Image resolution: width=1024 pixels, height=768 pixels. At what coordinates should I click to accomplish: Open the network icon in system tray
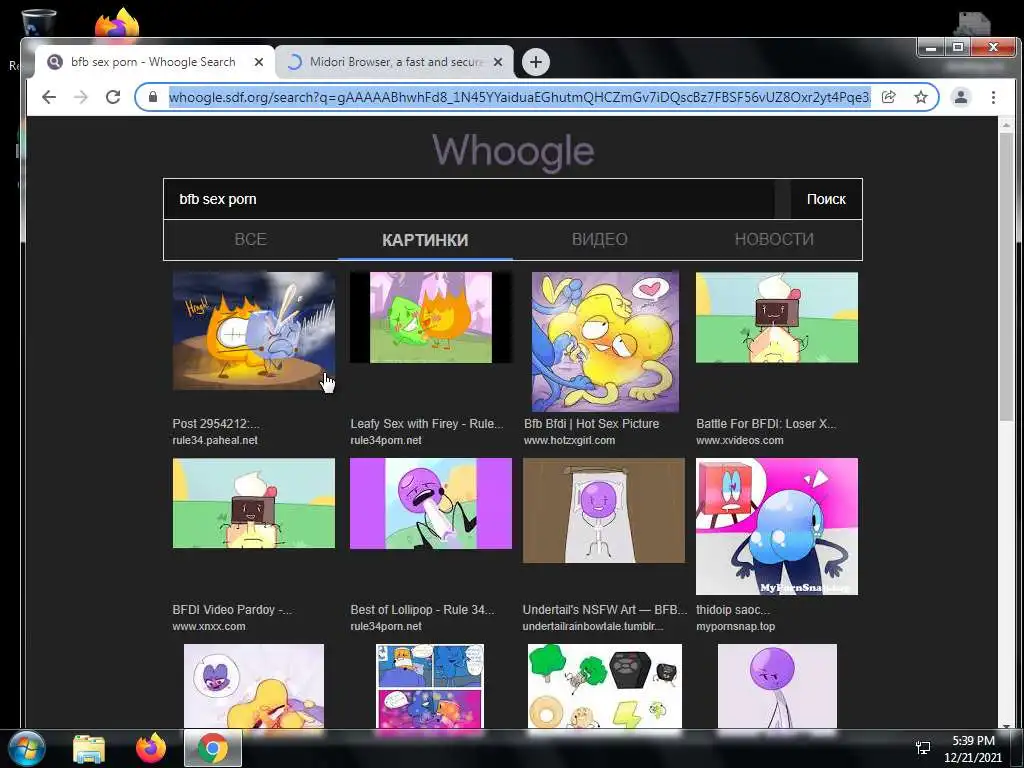click(923, 748)
